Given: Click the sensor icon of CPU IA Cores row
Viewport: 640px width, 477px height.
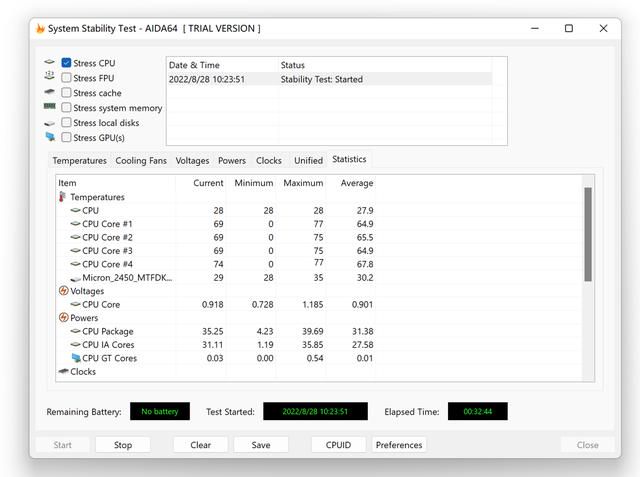Looking at the screenshot, I should point(76,344).
